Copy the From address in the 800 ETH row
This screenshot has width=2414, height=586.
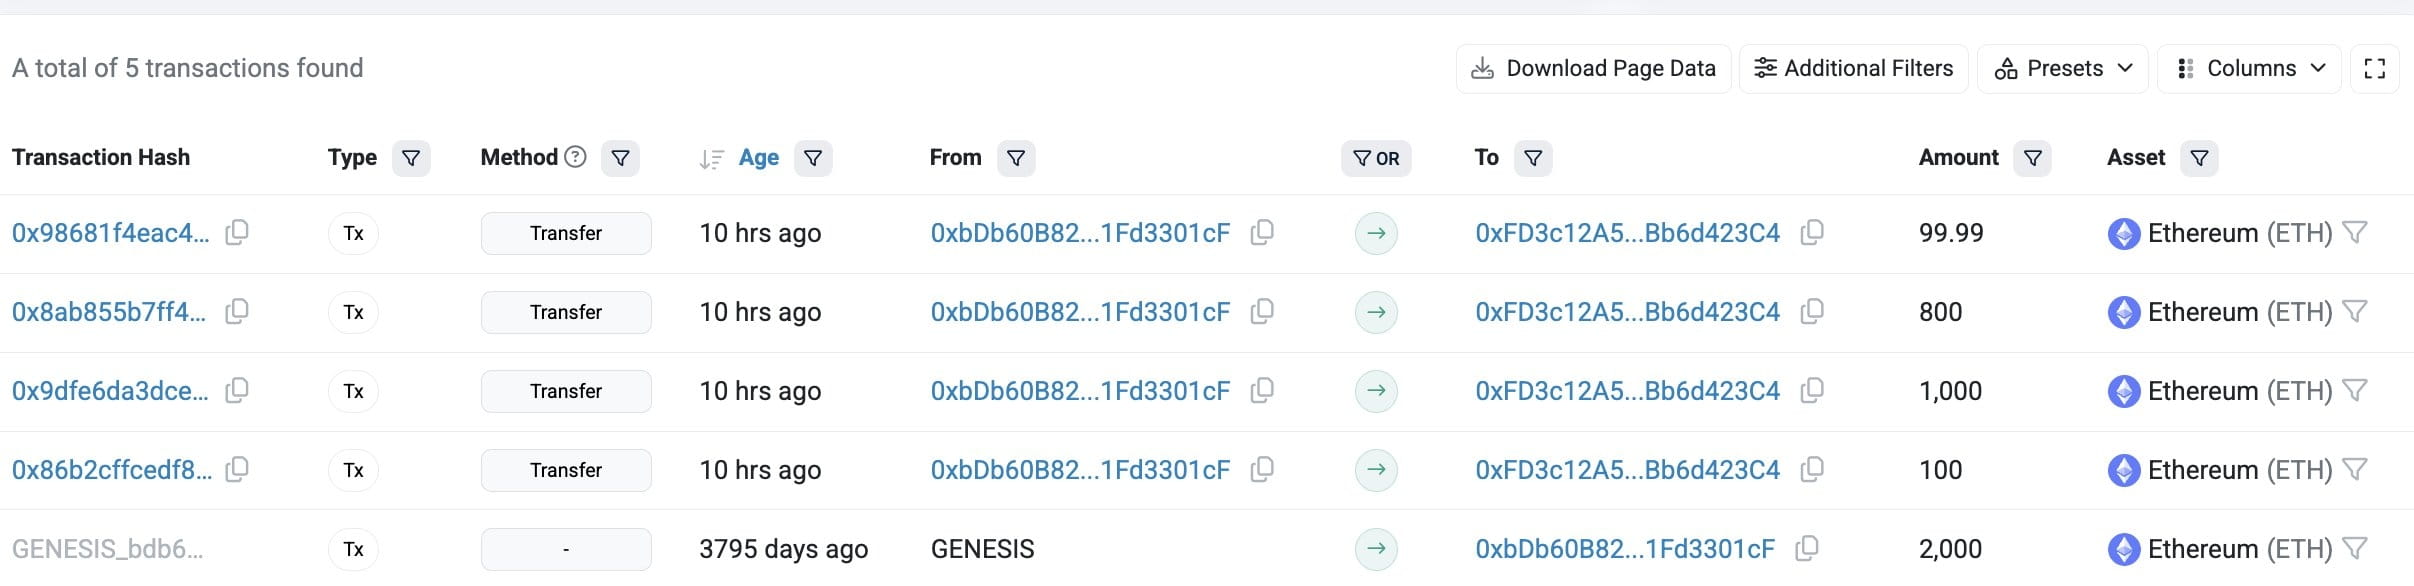1262,312
